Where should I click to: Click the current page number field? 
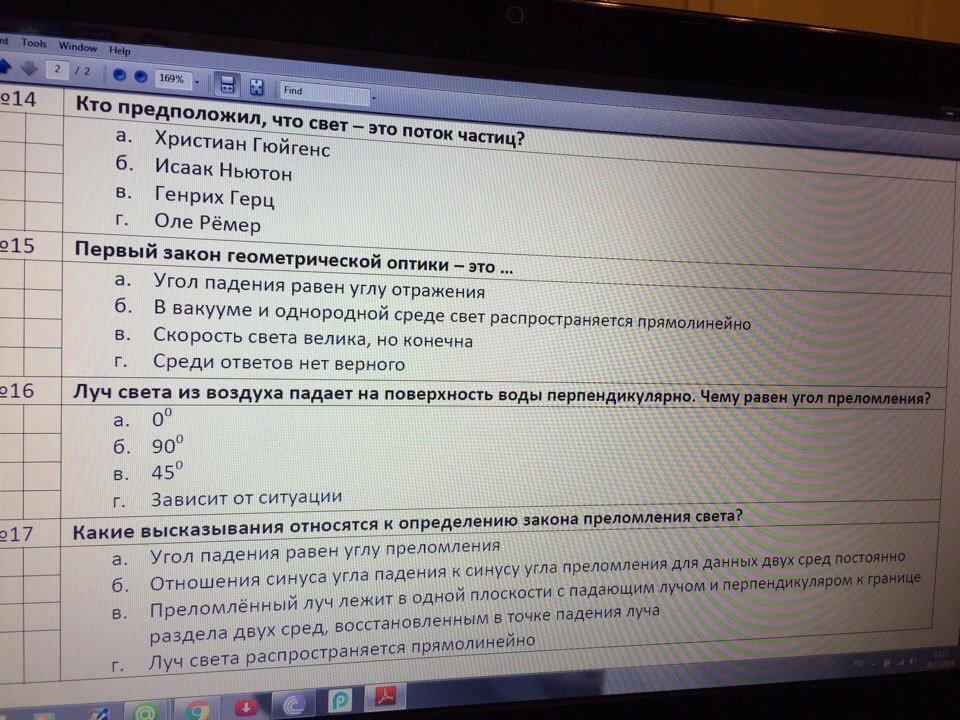click(x=58, y=70)
